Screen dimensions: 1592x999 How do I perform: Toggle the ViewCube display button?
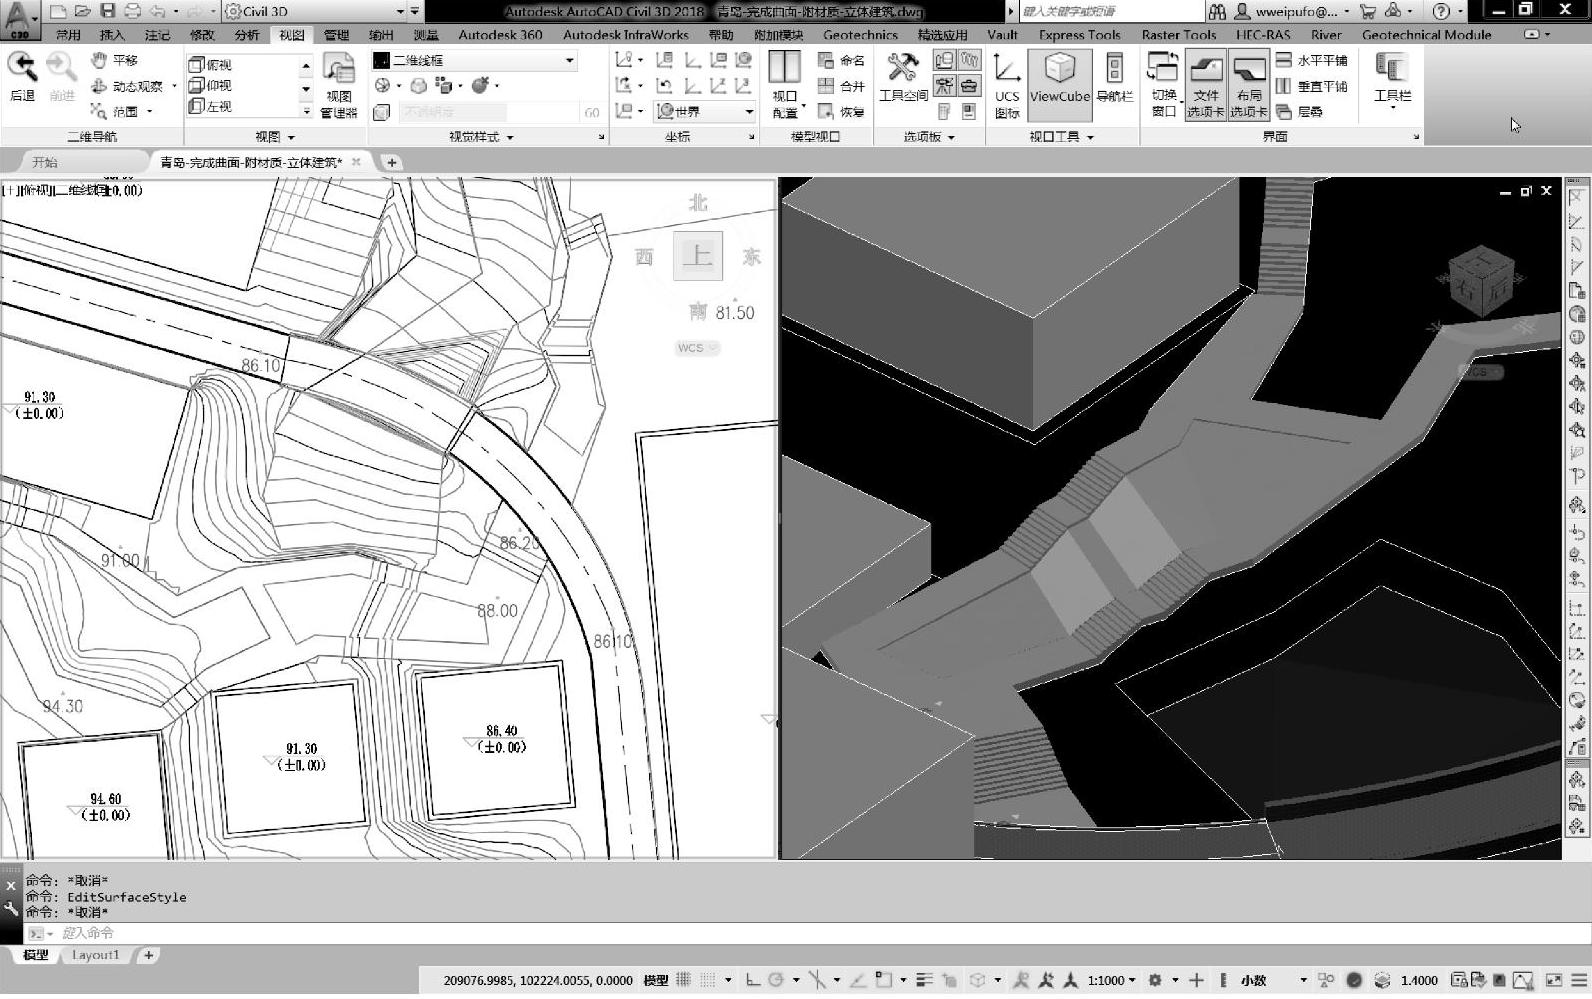pyautogui.click(x=1059, y=78)
